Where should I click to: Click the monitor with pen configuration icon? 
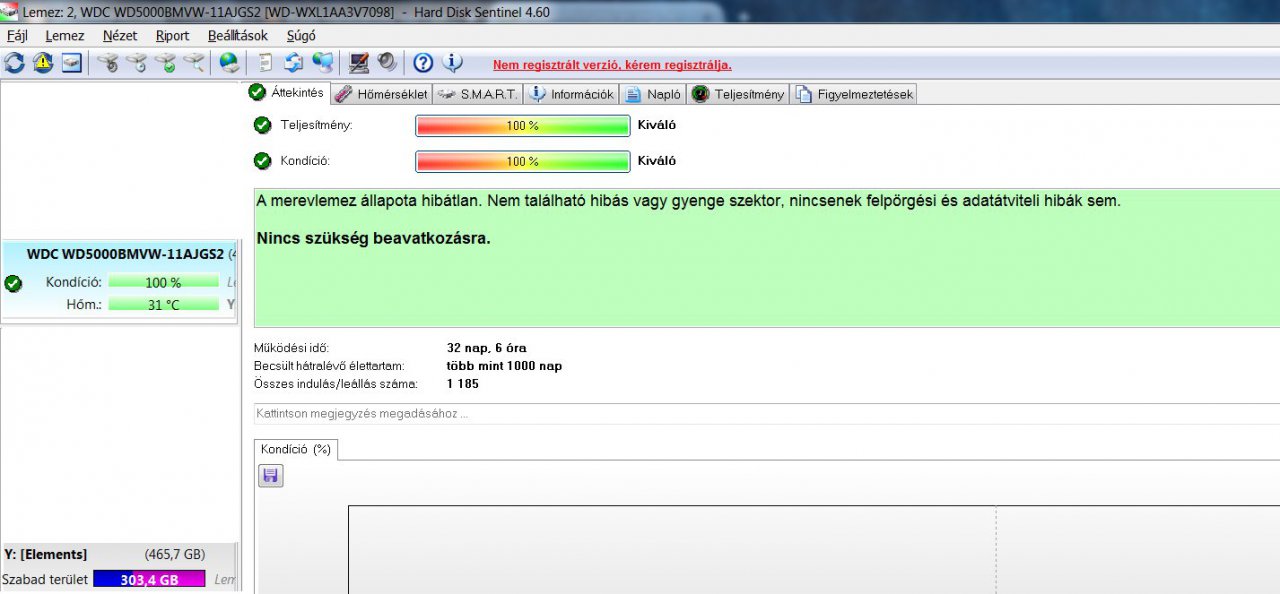pos(359,63)
